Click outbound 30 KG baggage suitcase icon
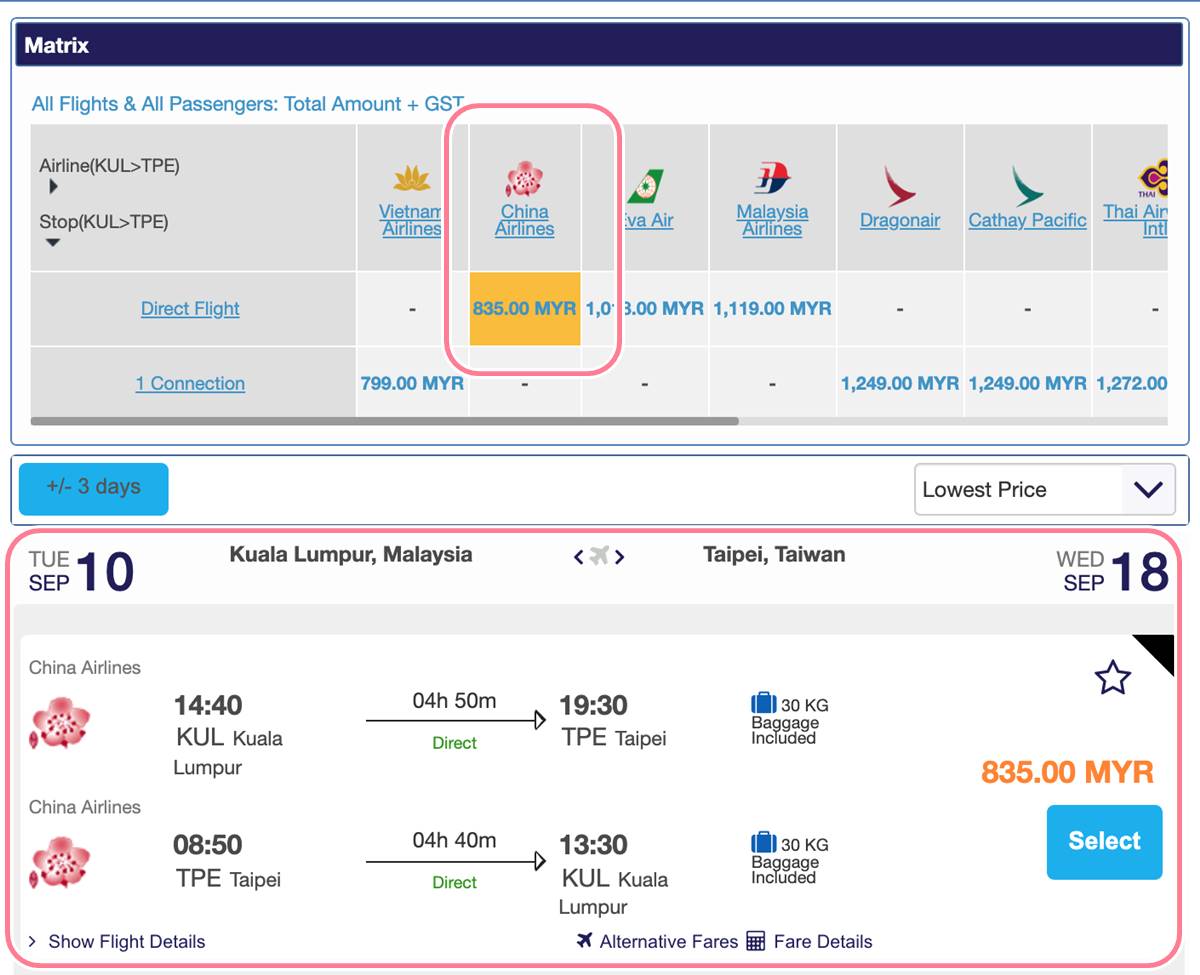The image size is (1200, 975). 764,703
